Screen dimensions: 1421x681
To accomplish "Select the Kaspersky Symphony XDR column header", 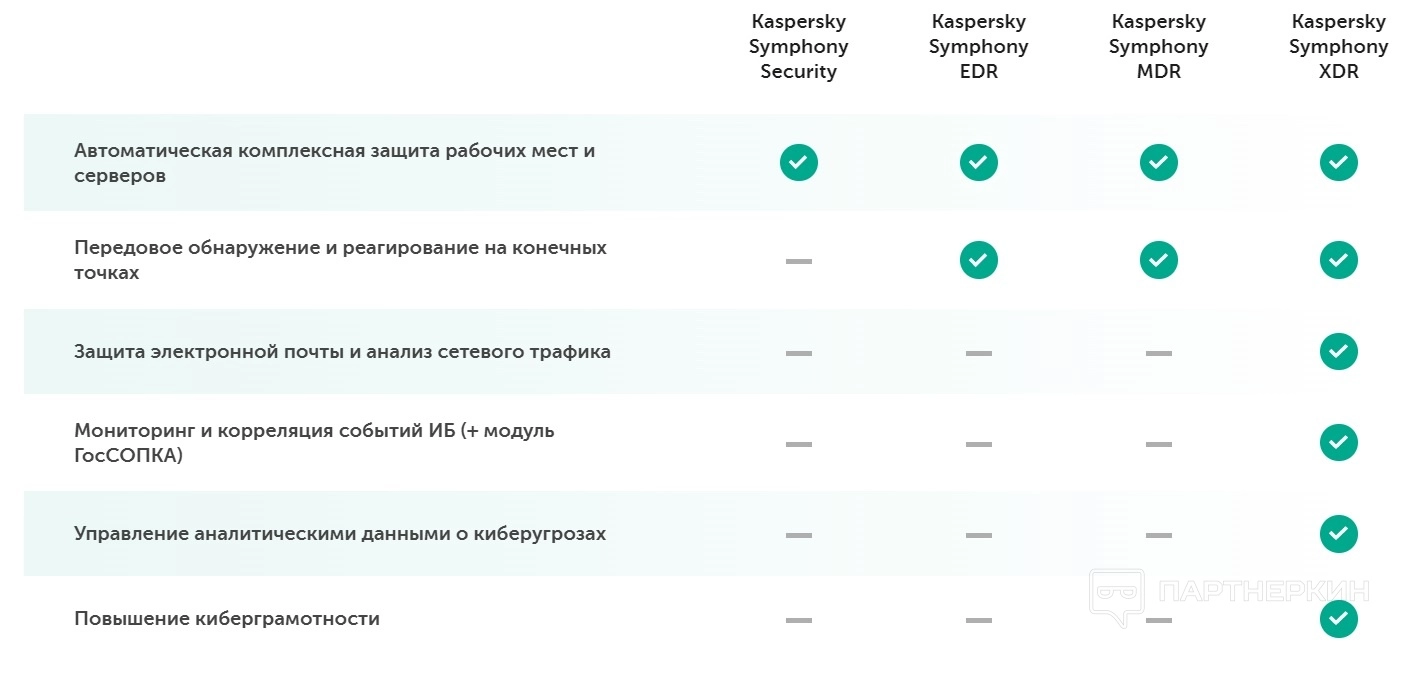I will pyautogui.click(x=1338, y=47).
